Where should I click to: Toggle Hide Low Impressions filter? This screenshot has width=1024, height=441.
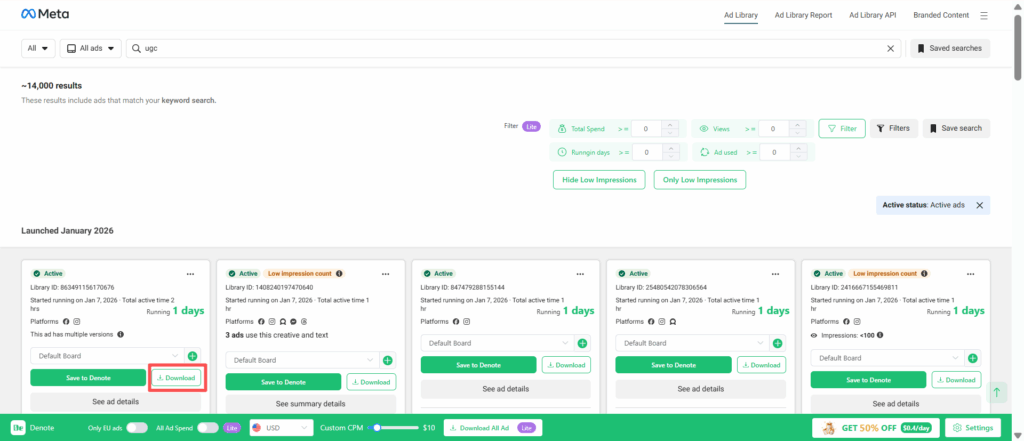click(598, 180)
